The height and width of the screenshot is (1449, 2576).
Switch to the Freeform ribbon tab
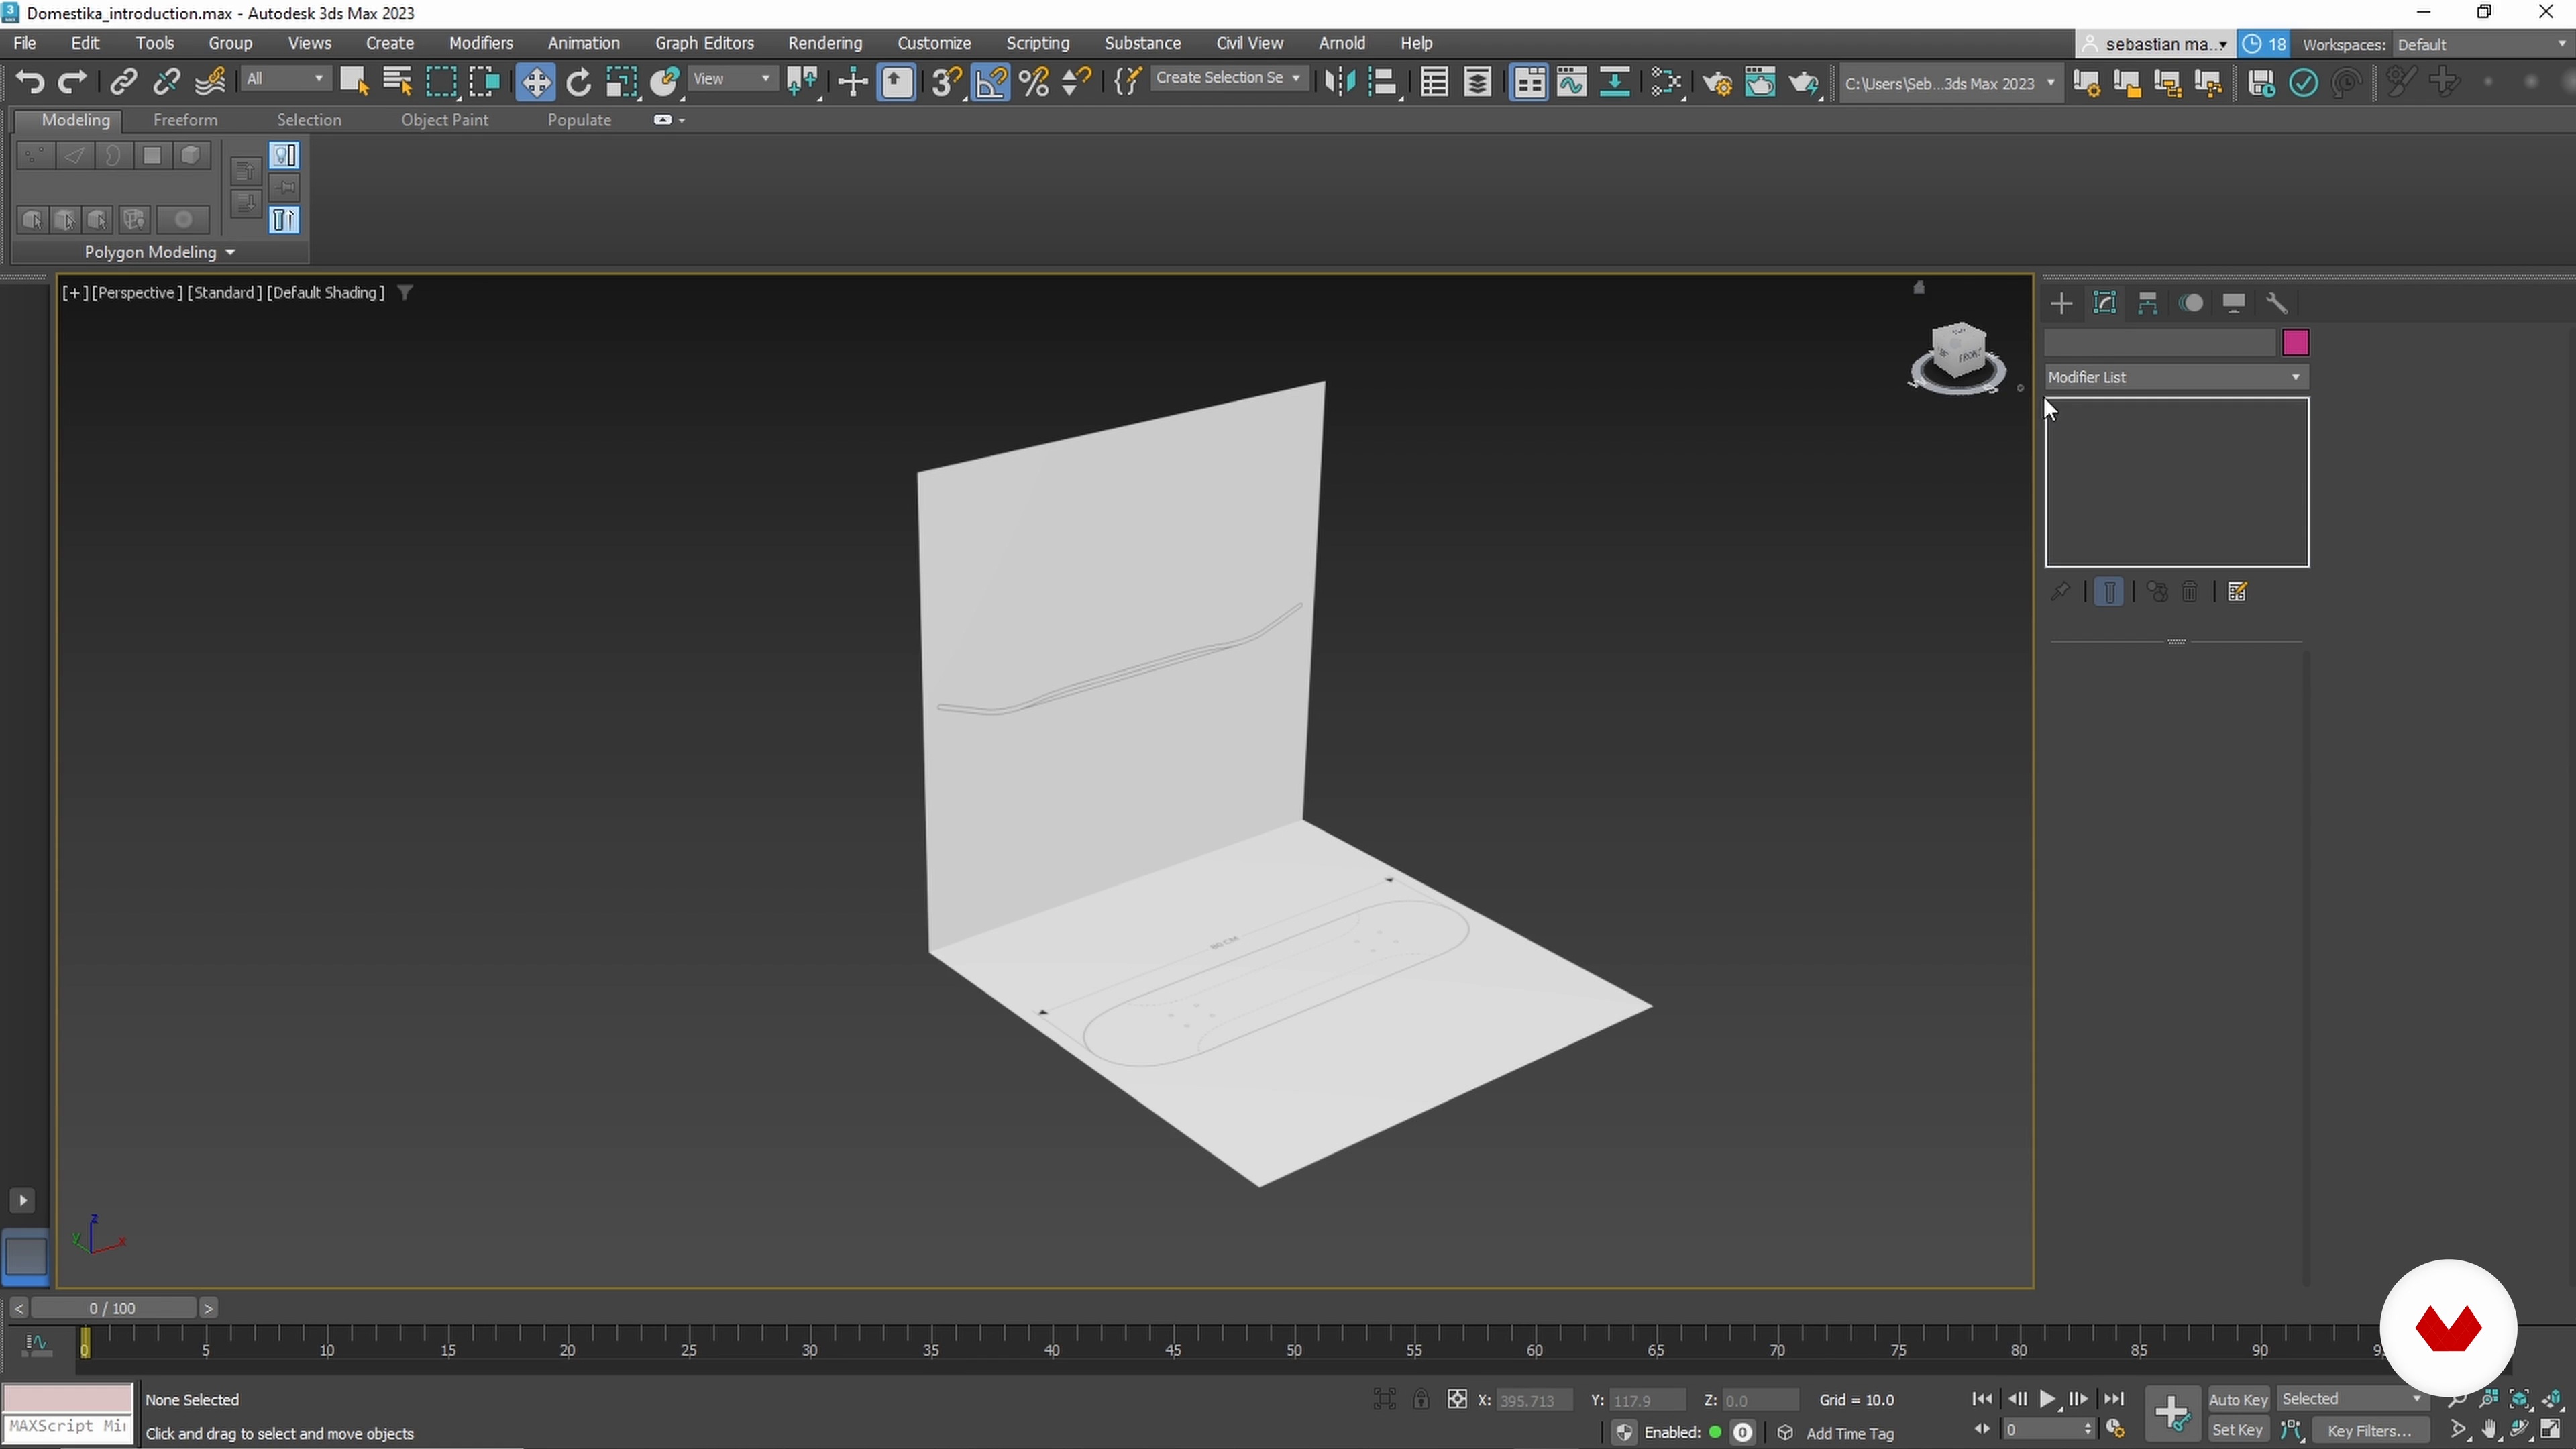[185, 120]
